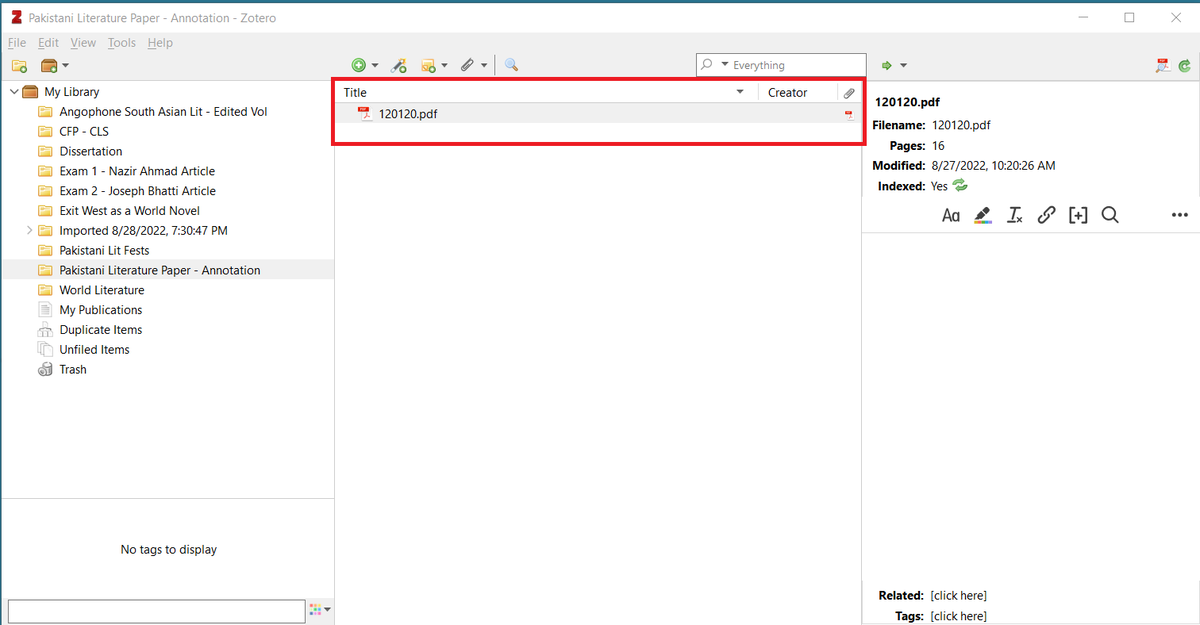
Task: Open the New Library dropdown arrow
Action: click(x=66, y=65)
